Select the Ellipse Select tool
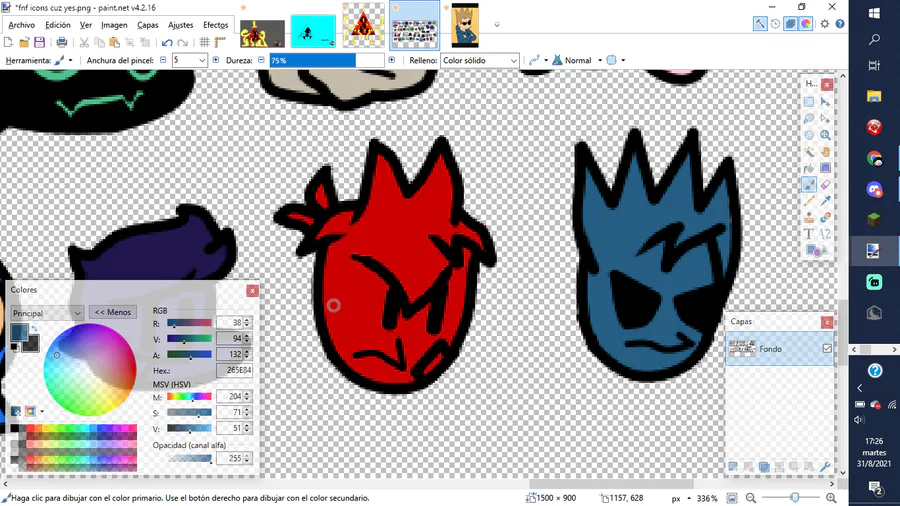Screen dimensions: 900x506 point(809,135)
